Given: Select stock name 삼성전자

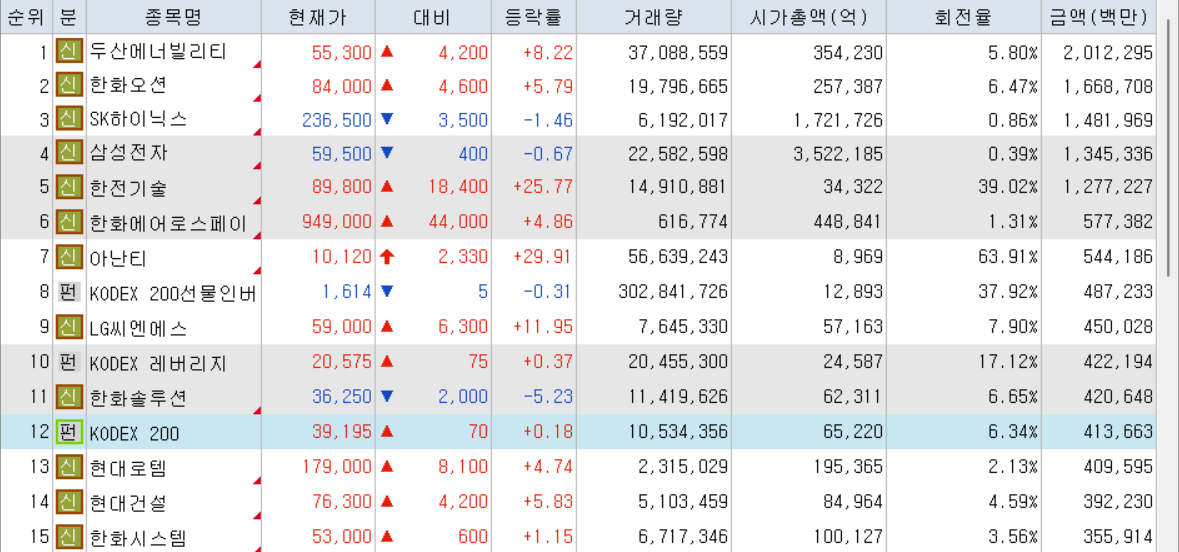Looking at the screenshot, I should pyautogui.click(x=129, y=153).
